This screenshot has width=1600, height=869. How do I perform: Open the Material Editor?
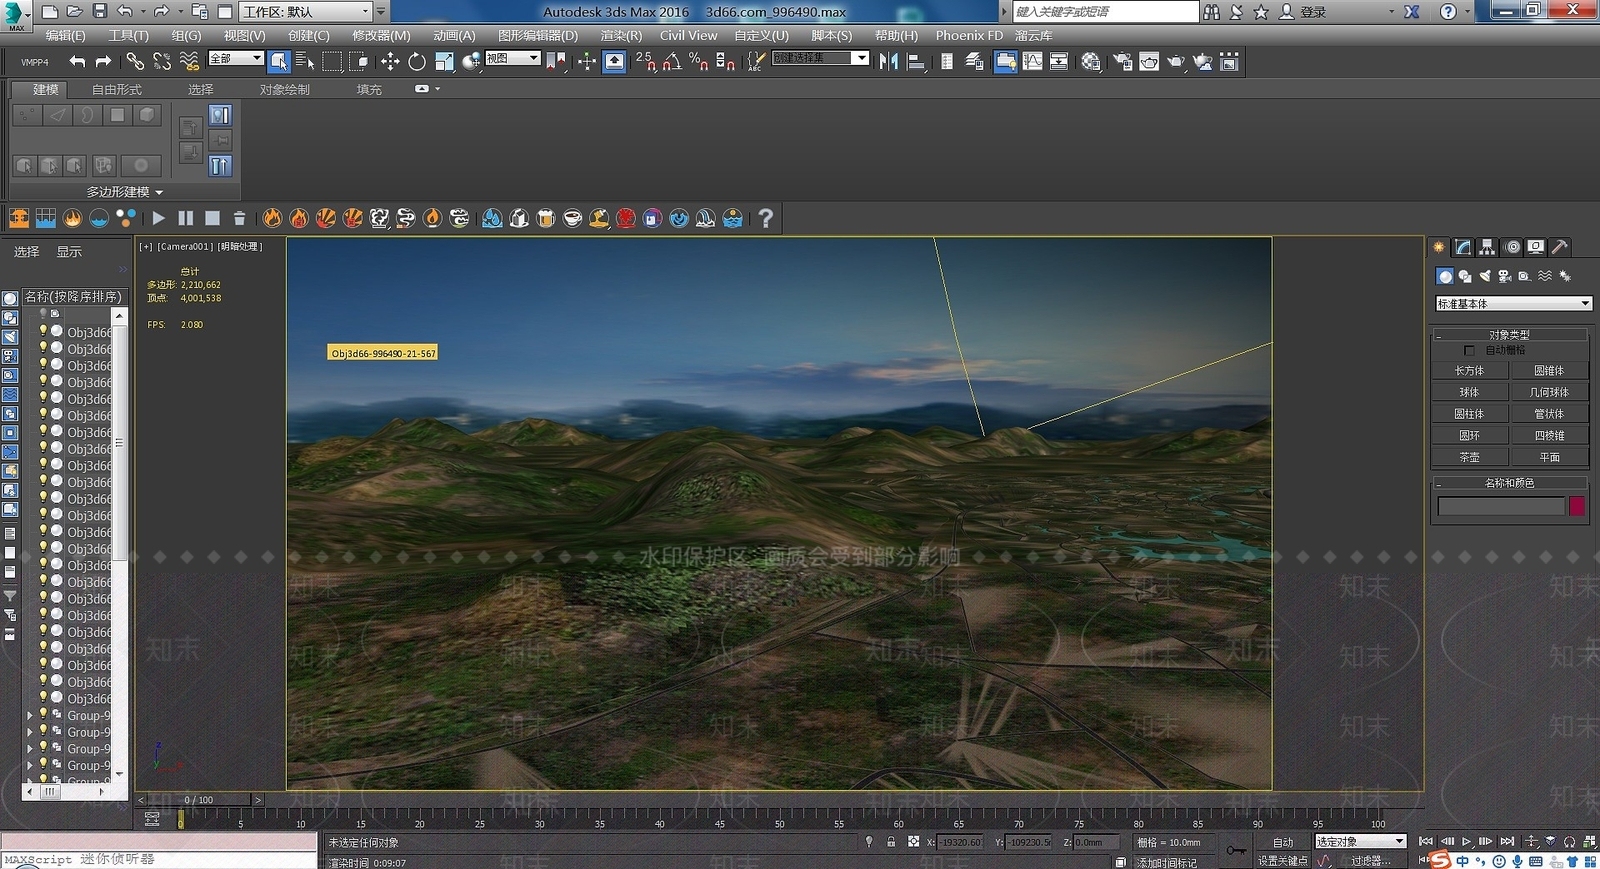pyautogui.click(x=1091, y=62)
